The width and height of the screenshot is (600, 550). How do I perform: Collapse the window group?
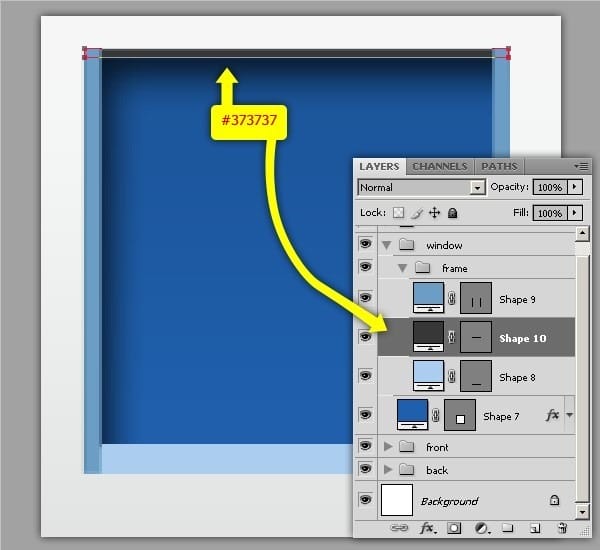pos(386,245)
